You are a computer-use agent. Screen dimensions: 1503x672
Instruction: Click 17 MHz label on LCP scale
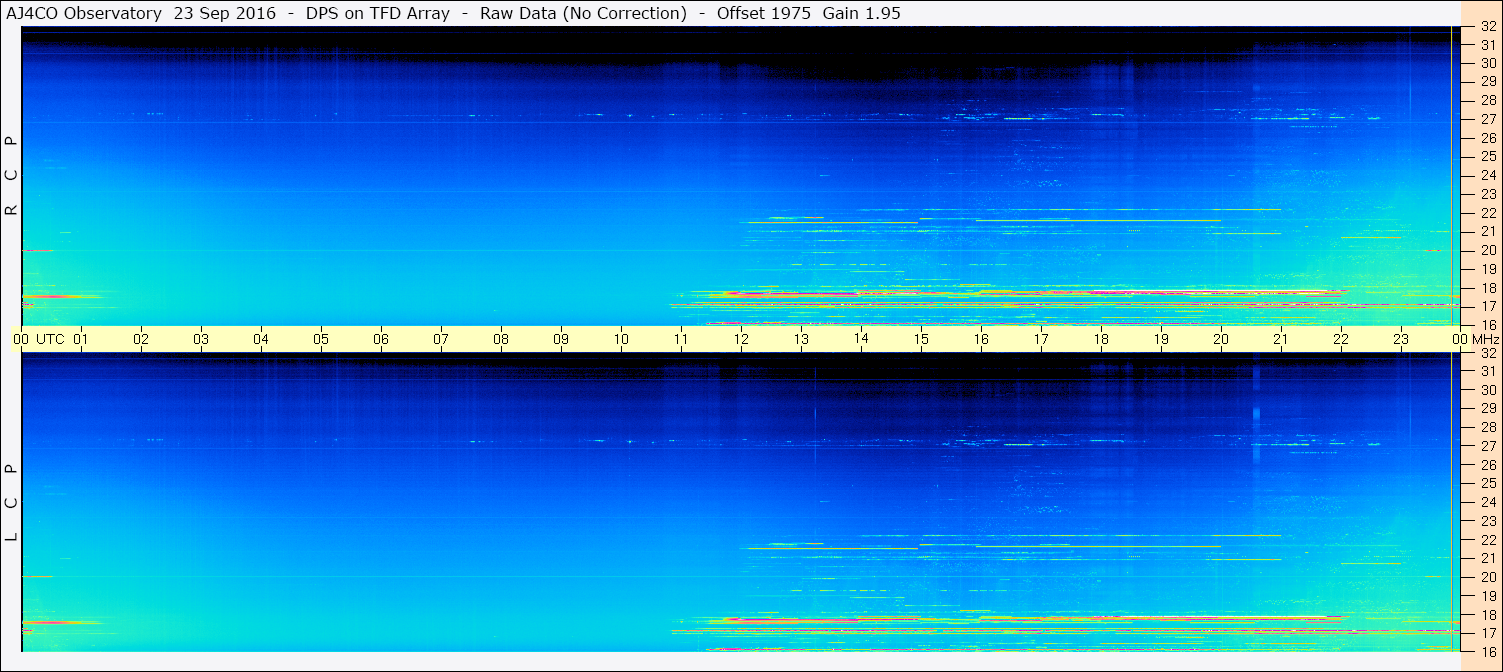click(x=1488, y=633)
